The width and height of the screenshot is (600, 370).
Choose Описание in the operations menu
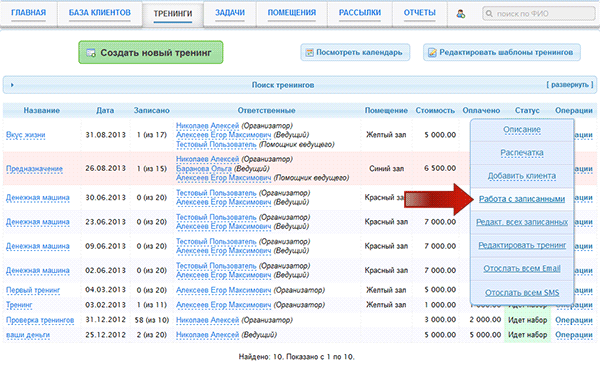522,130
